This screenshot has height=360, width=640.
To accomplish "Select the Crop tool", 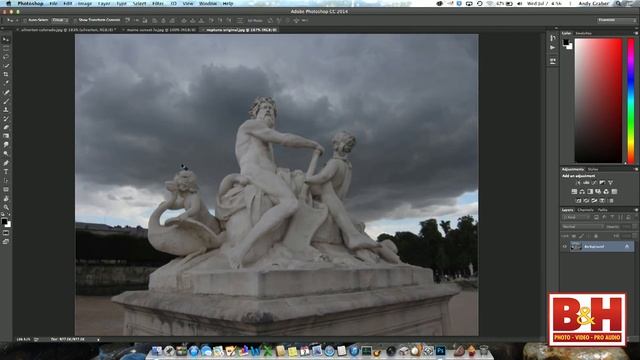I will point(6,74).
